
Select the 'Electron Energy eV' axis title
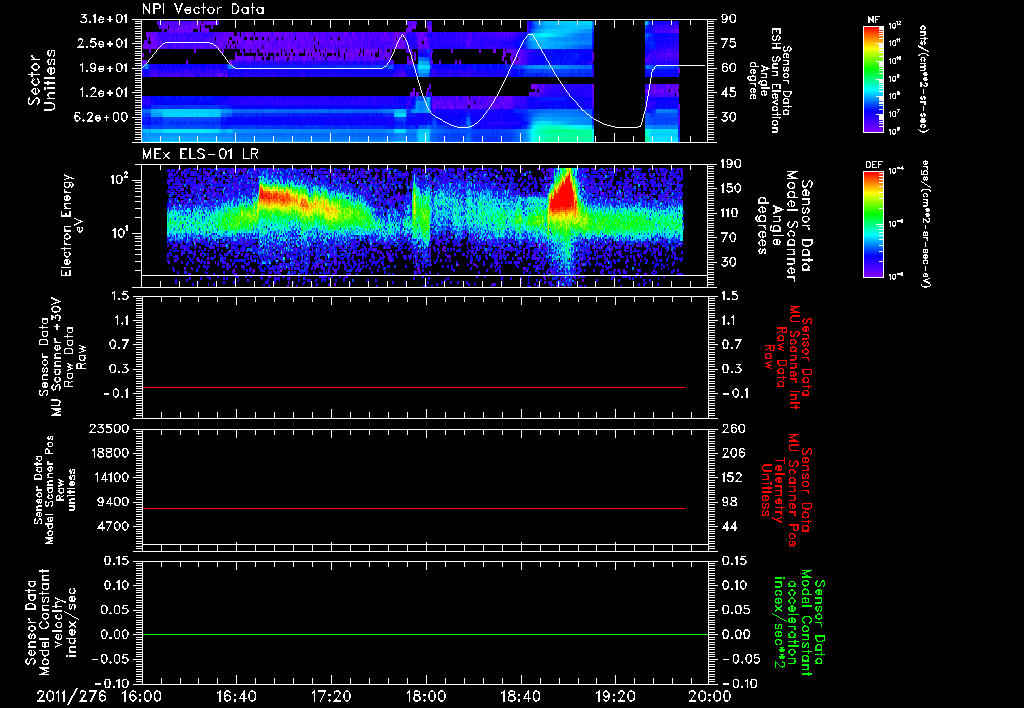pos(70,225)
